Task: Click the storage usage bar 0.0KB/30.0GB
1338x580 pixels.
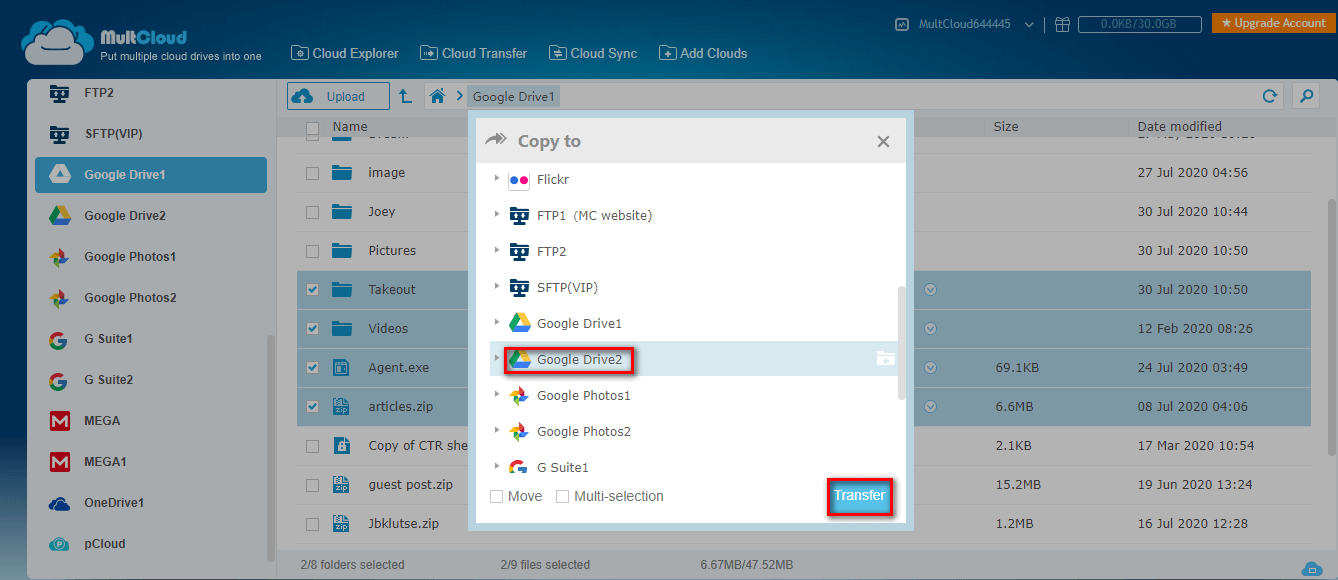Action: coord(1138,24)
